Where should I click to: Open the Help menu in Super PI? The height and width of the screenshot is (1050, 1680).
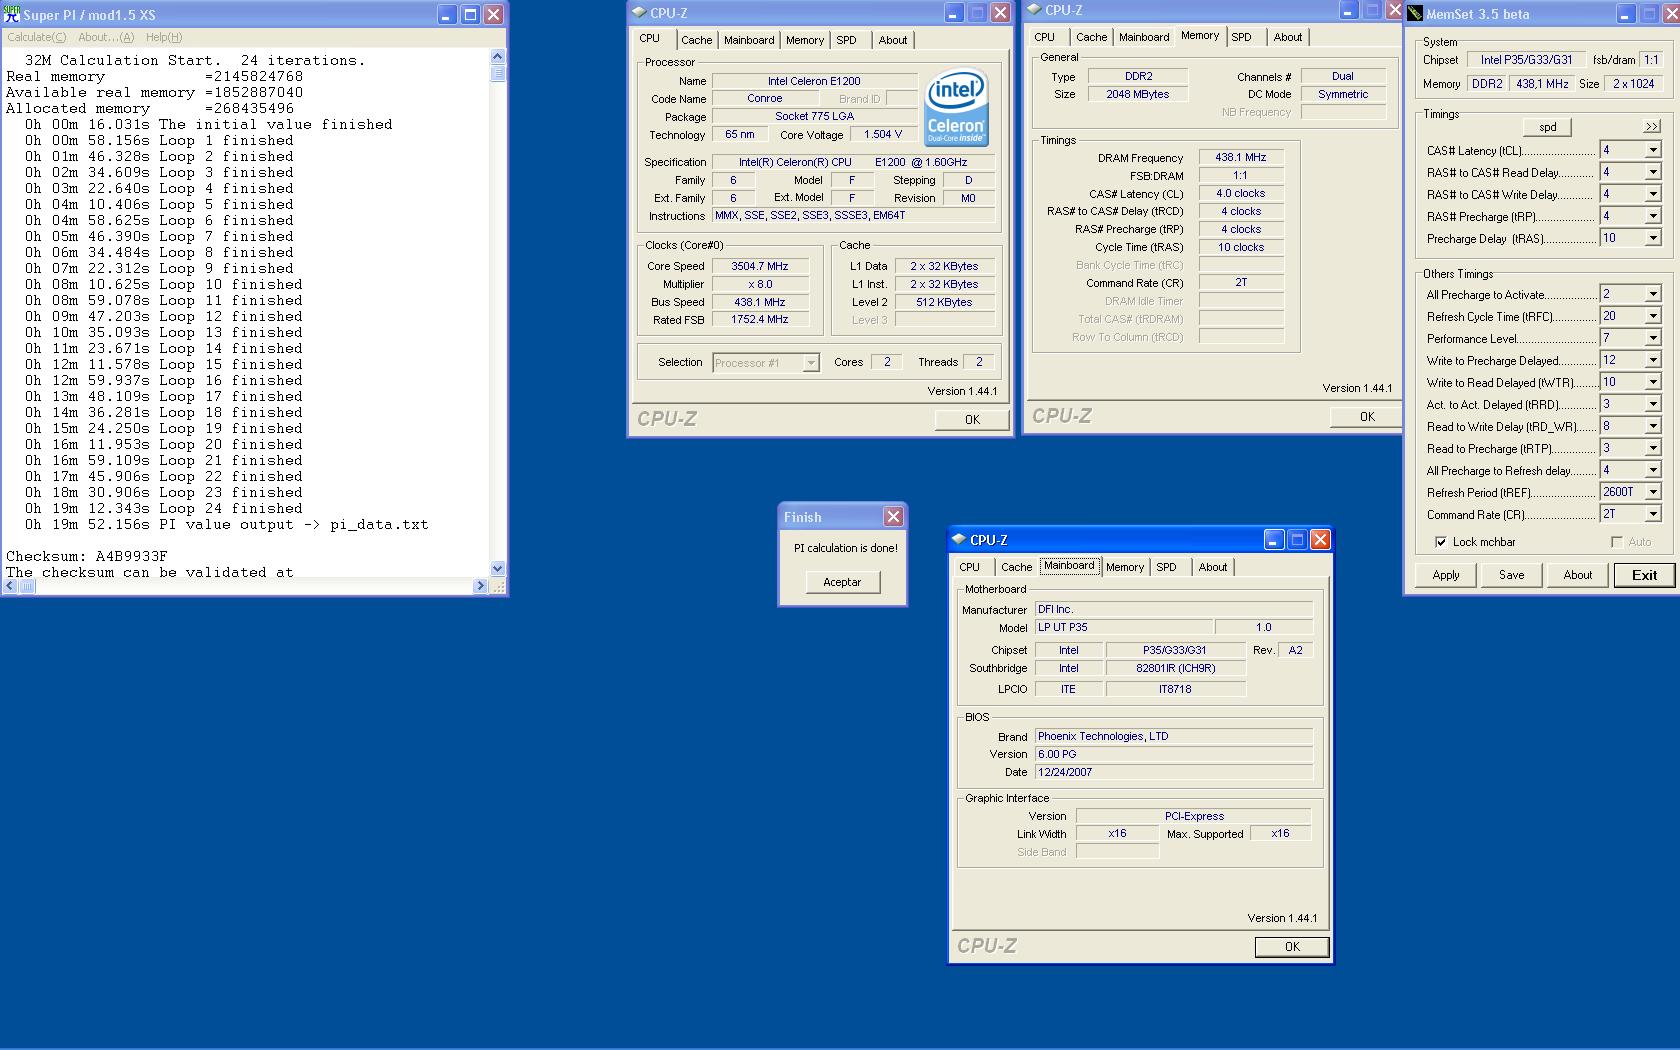click(164, 37)
